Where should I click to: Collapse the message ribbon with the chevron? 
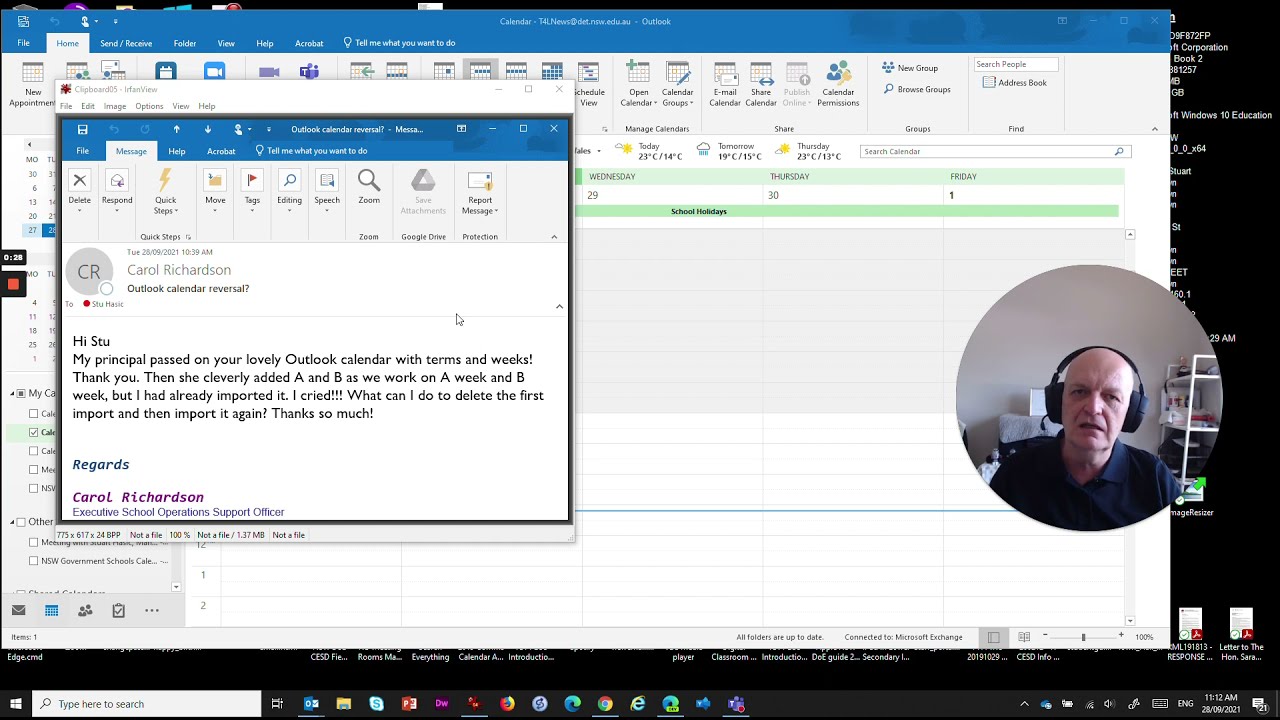[554, 237]
